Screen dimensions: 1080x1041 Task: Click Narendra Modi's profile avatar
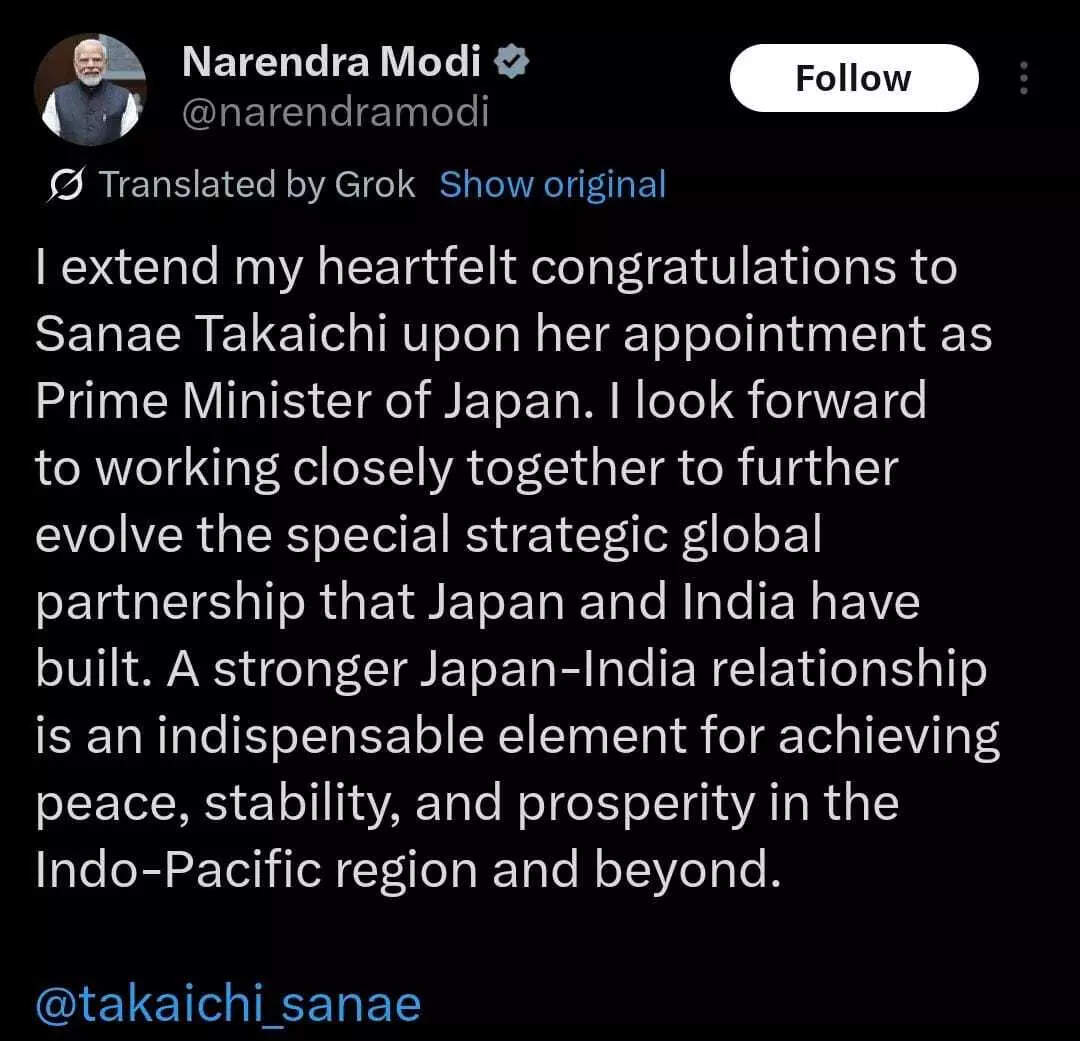tap(90, 85)
